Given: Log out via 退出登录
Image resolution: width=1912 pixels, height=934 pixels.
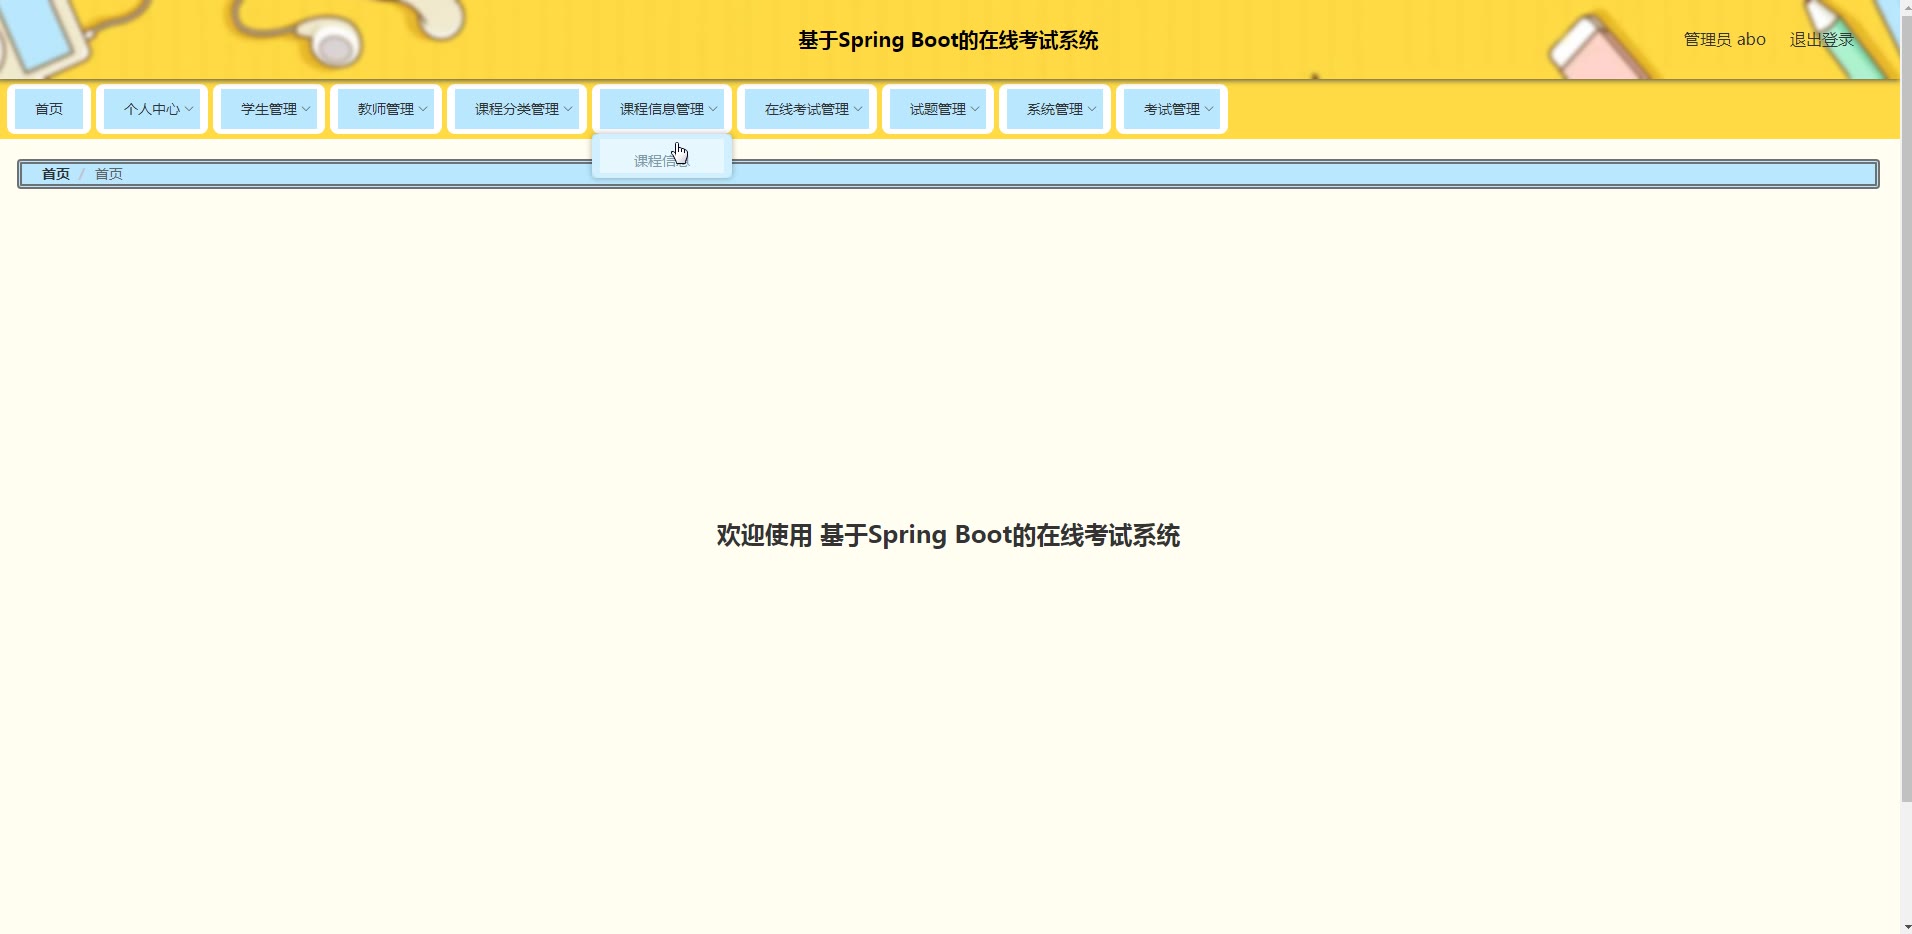Looking at the screenshot, I should coord(1822,40).
